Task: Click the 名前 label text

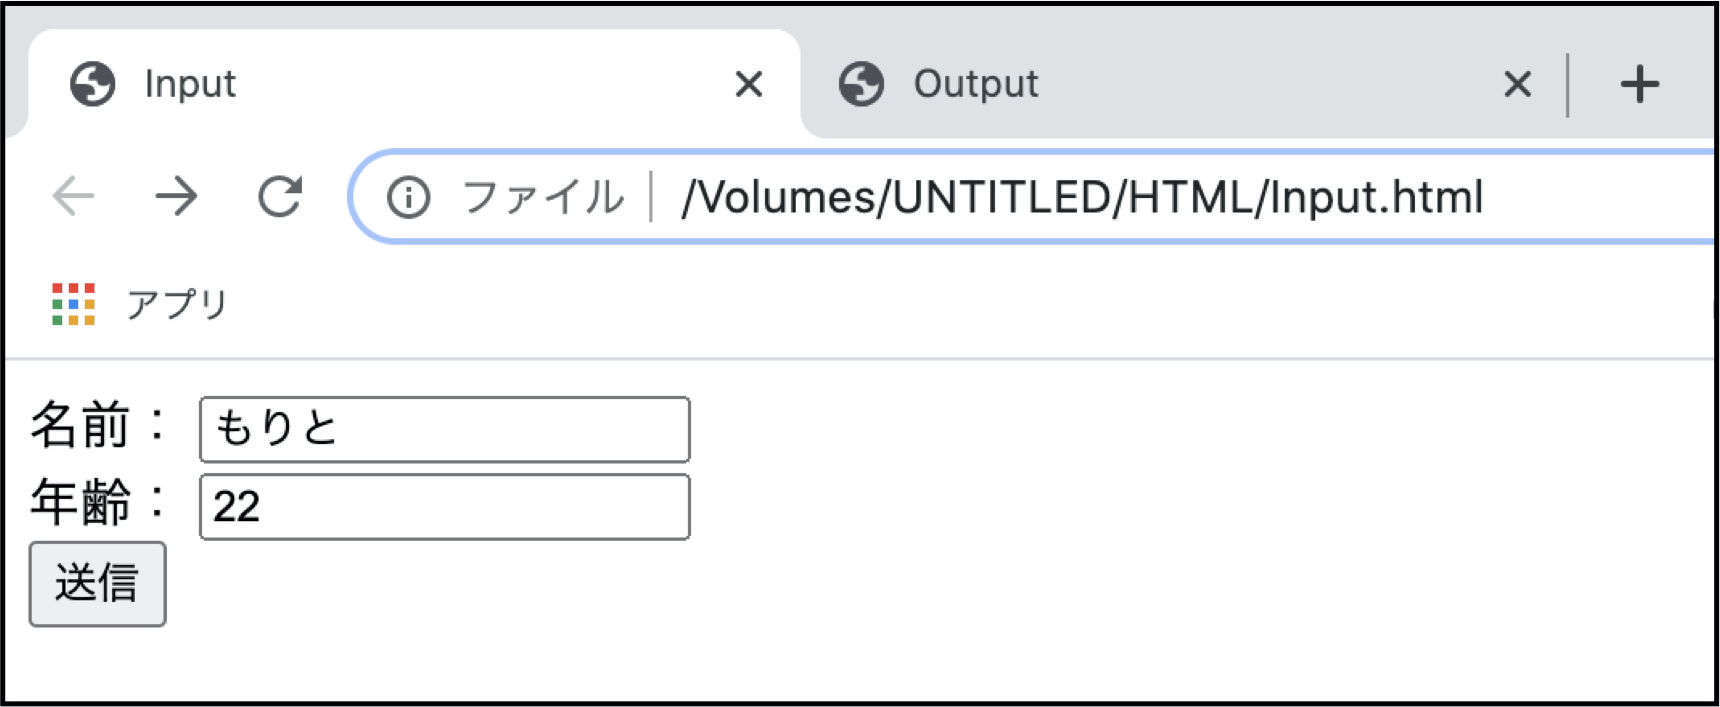Action: point(81,425)
